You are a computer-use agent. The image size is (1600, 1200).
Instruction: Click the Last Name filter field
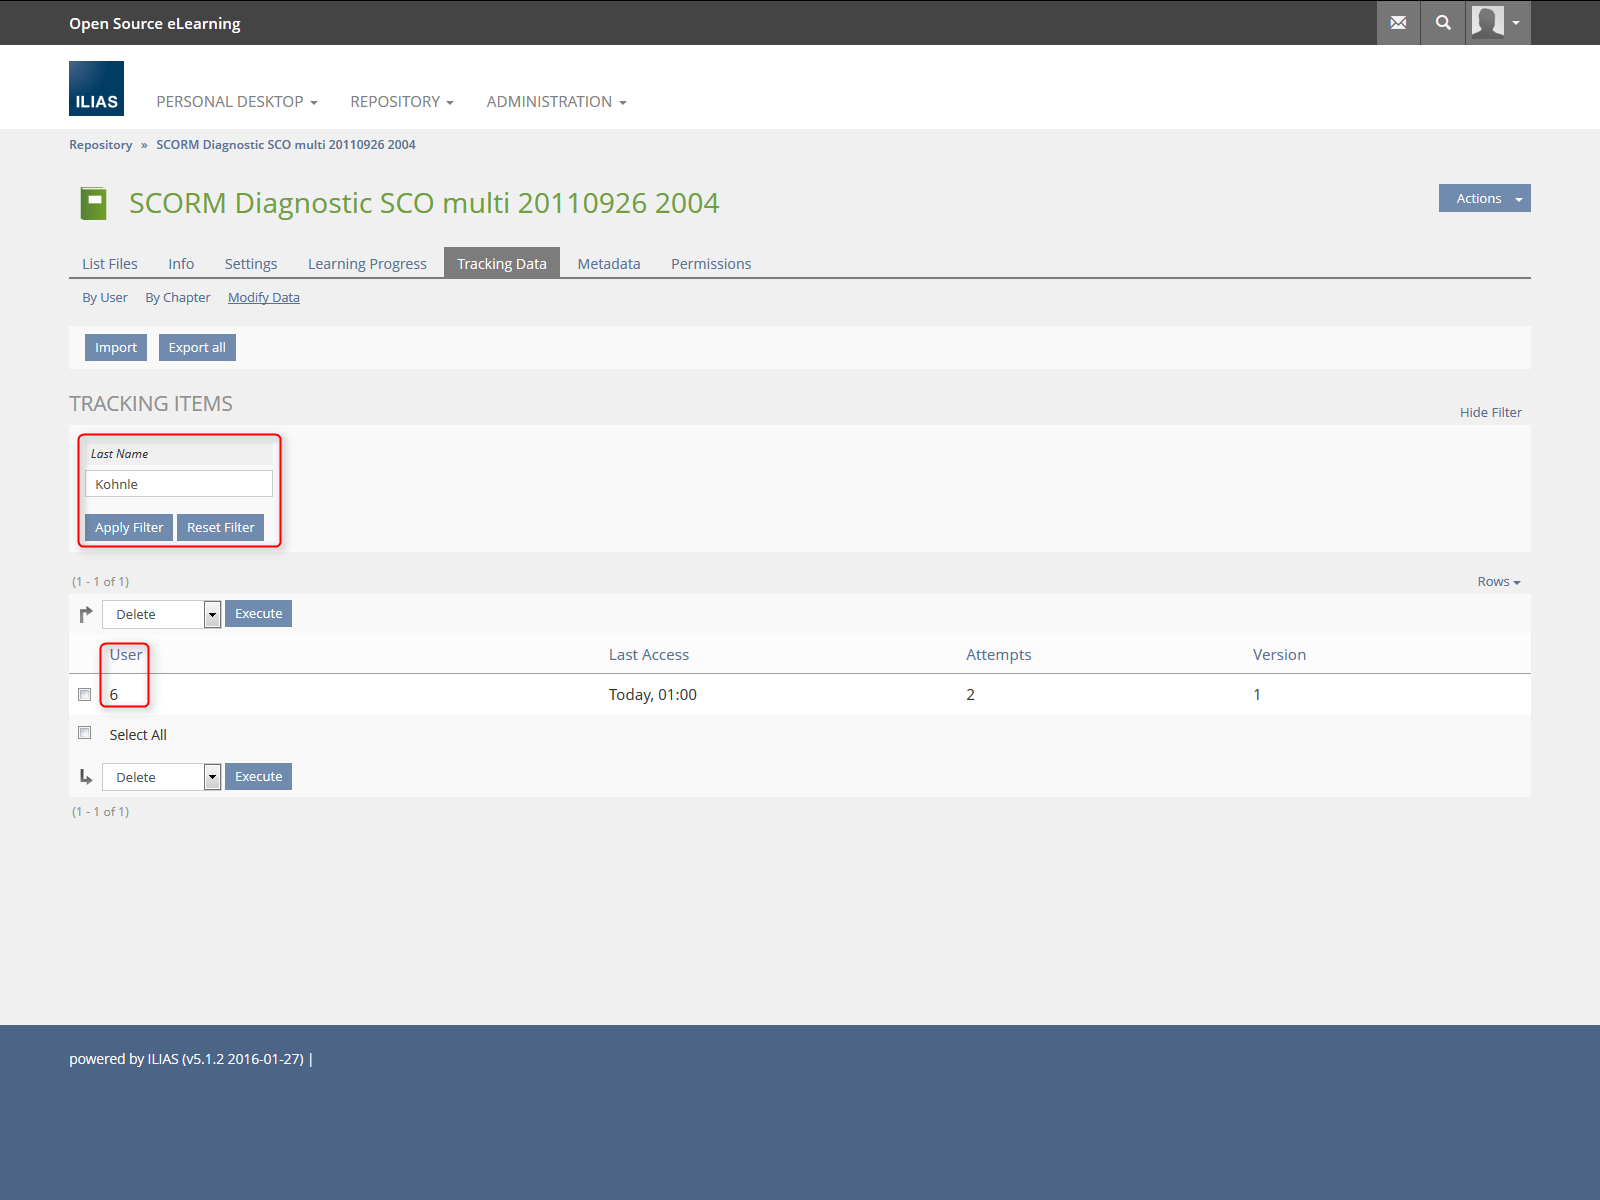(x=179, y=485)
